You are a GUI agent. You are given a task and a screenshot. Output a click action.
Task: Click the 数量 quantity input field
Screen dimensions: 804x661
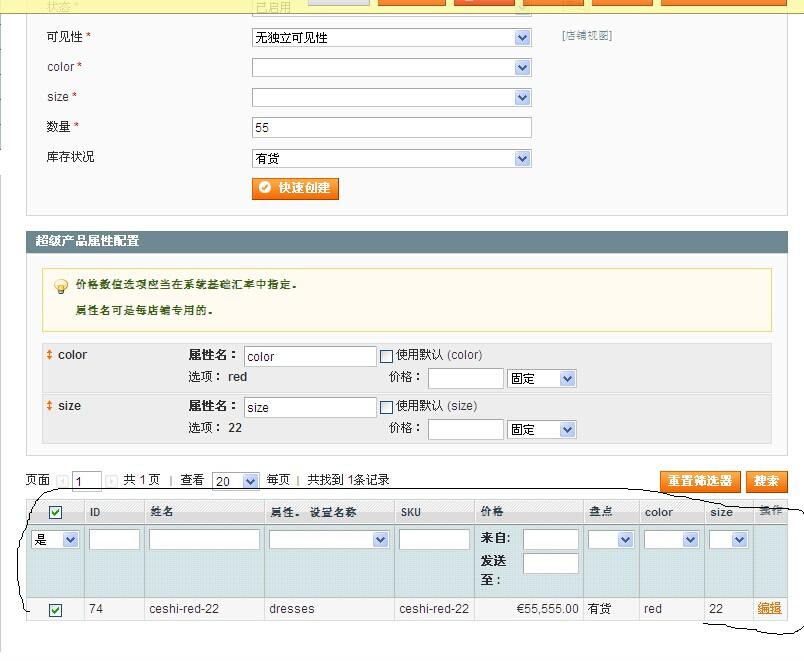tap(391, 128)
